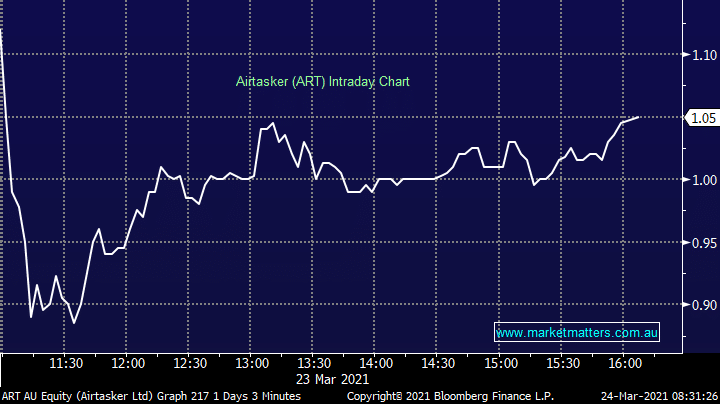Click the 0.95 price axis label

704,243
